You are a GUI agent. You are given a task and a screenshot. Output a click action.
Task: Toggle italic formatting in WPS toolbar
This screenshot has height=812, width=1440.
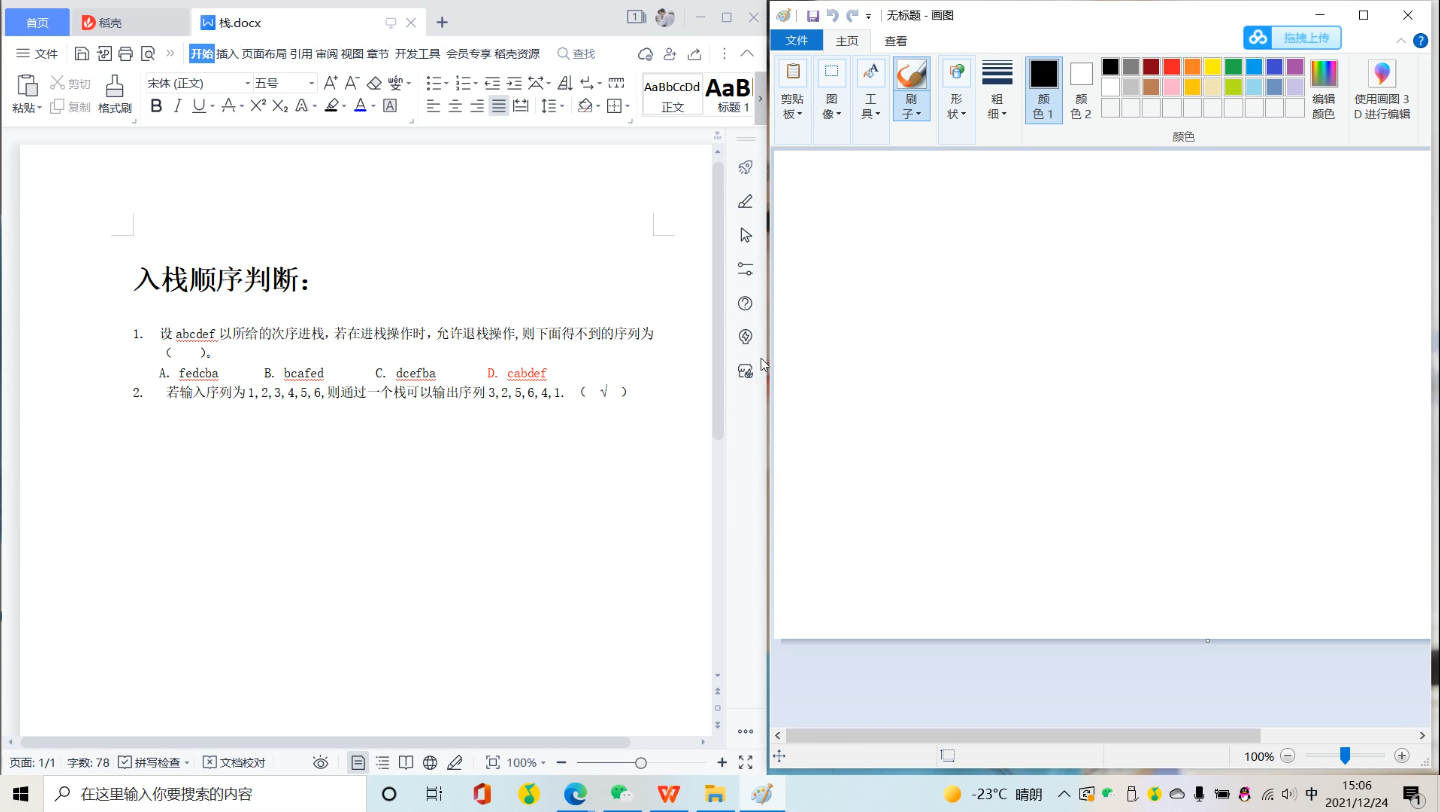[x=178, y=106]
